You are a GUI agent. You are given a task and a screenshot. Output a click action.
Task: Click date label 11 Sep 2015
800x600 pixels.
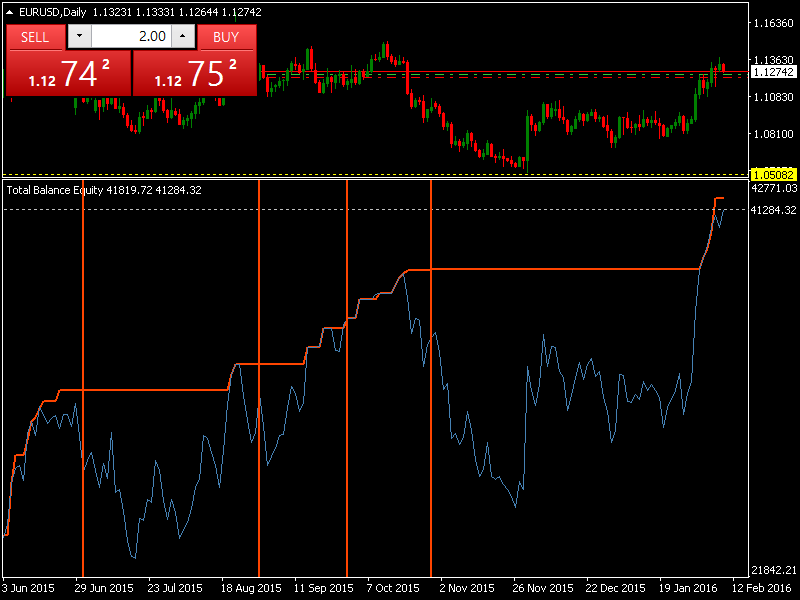(323, 588)
